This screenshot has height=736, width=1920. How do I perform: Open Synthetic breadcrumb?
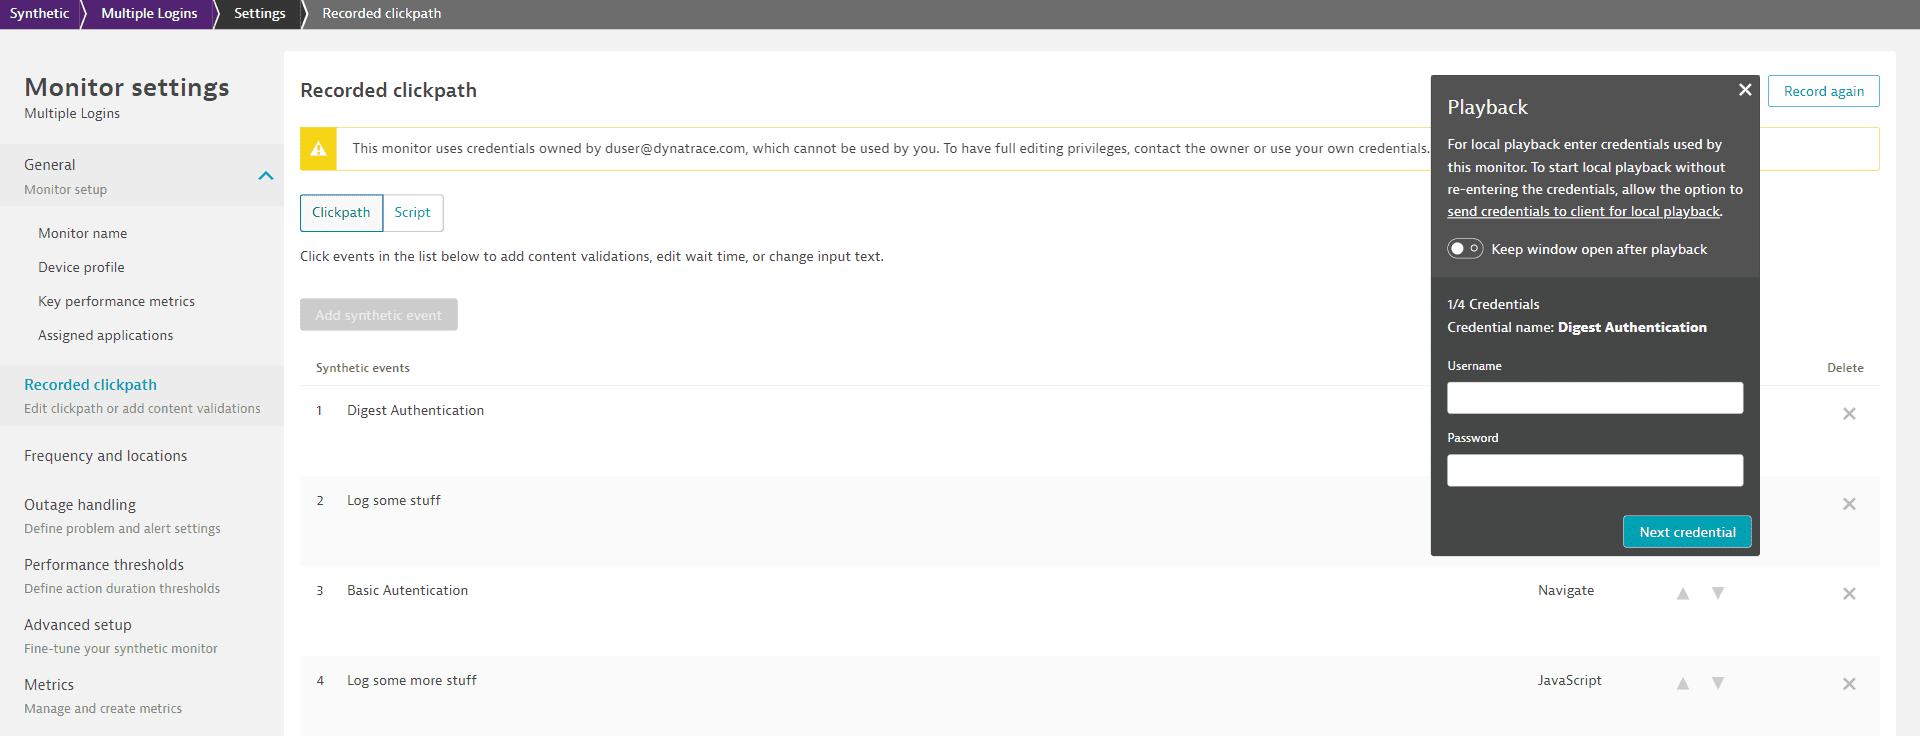(40, 14)
